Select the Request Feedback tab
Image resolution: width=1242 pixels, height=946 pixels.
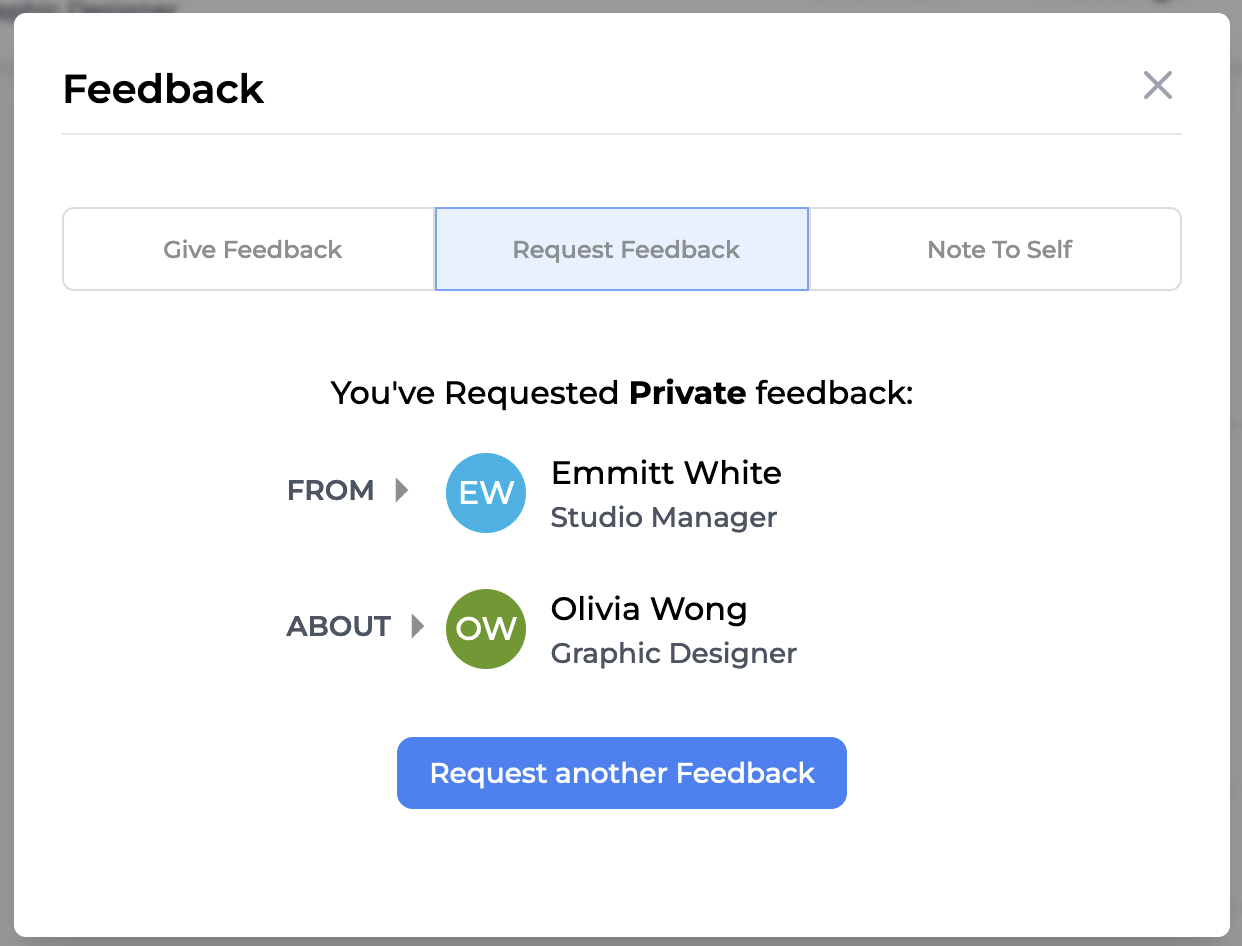tap(625, 249)
